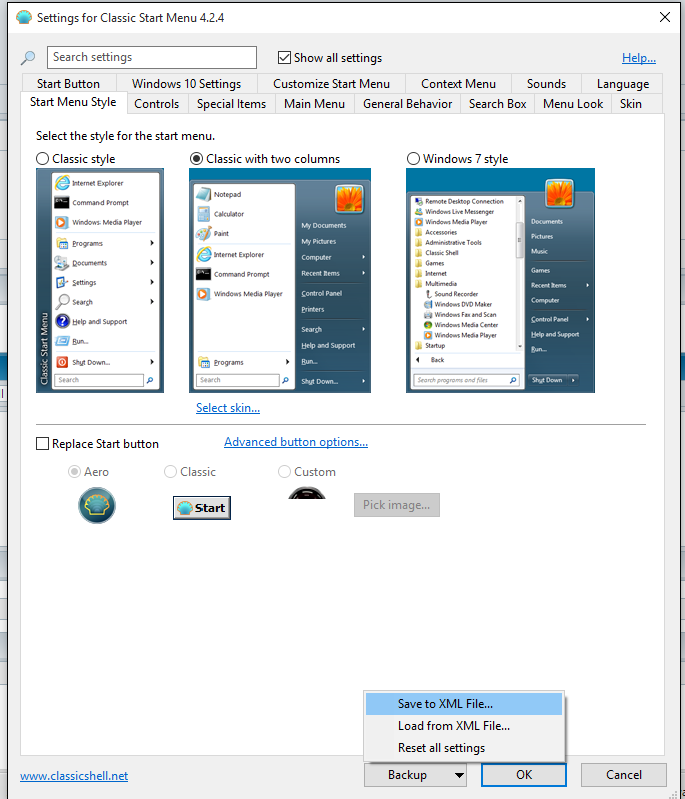
Task: Click the Pick image button
Action: click(397, 505)
